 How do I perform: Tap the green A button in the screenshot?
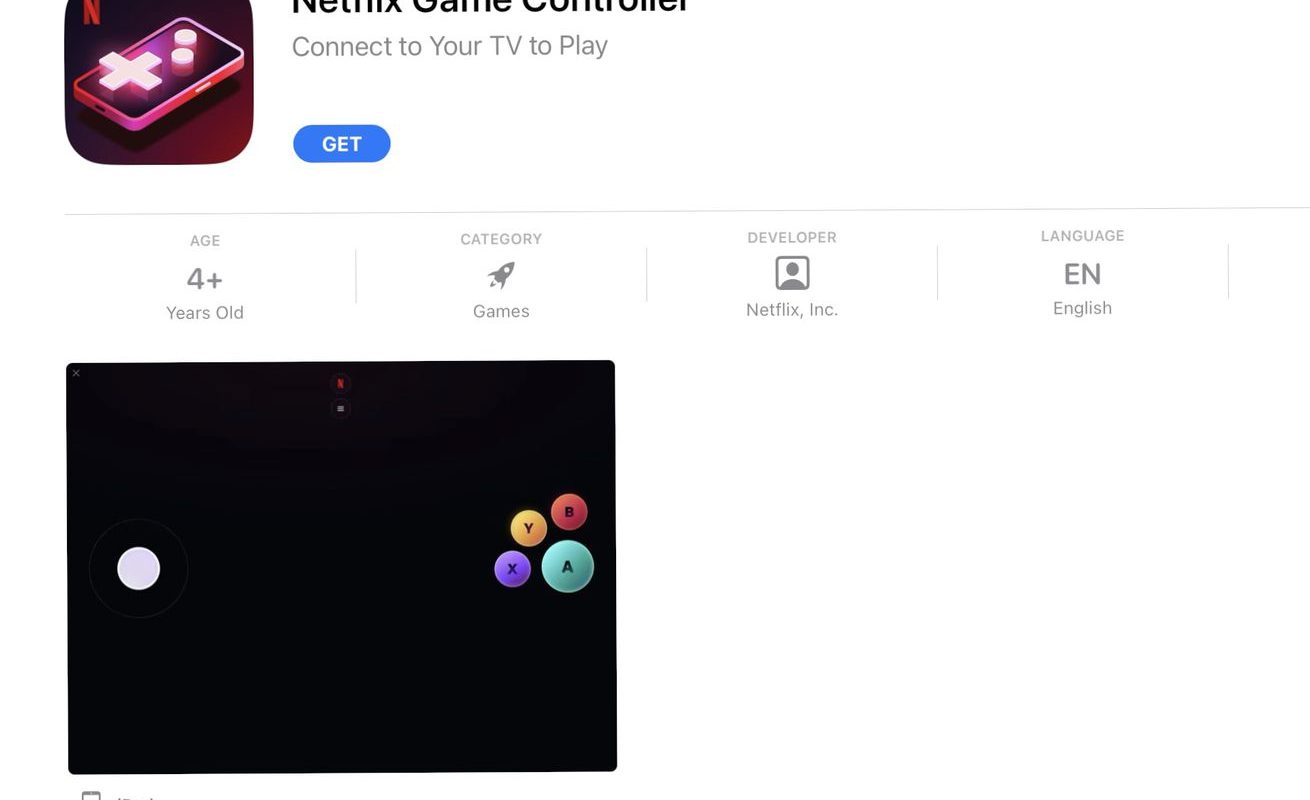pos(567,566)
